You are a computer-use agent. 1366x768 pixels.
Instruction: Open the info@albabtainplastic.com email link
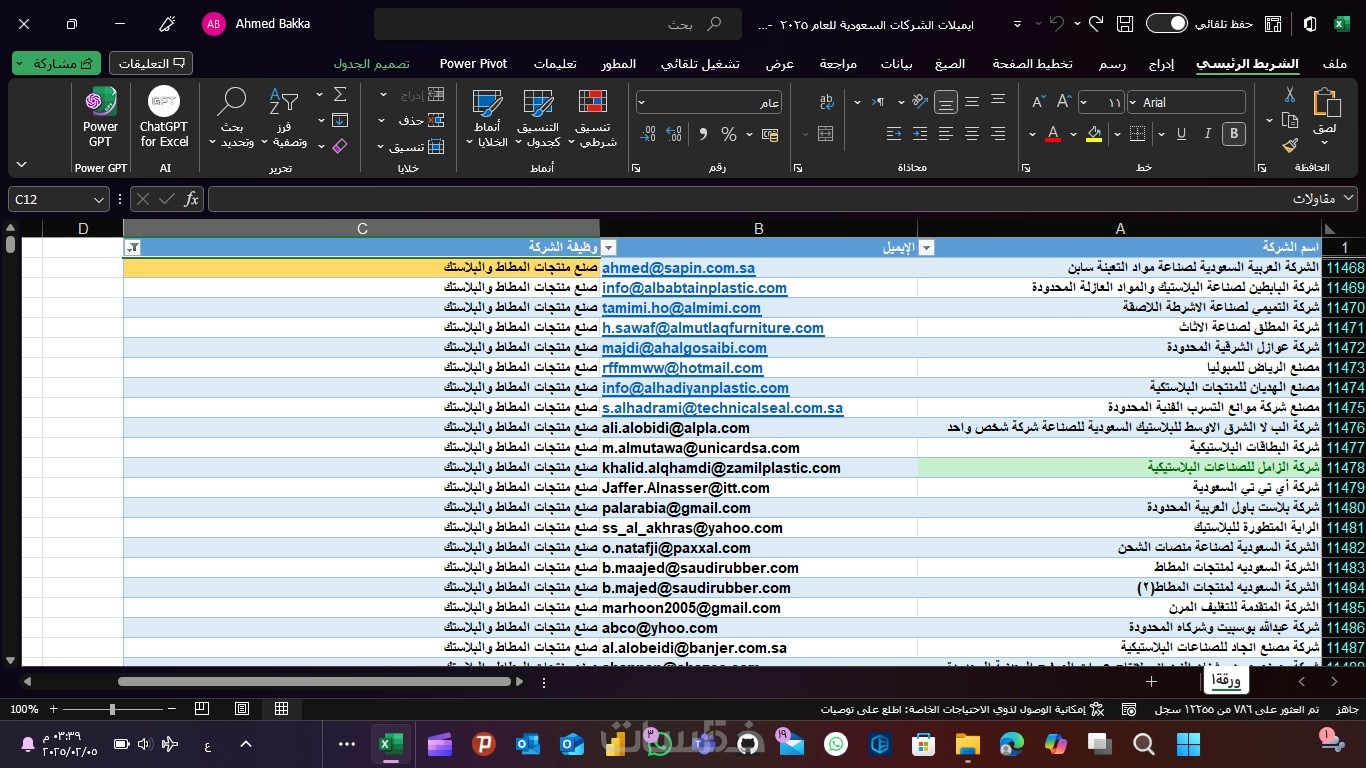pyautogui.click(x=694, y=288)
